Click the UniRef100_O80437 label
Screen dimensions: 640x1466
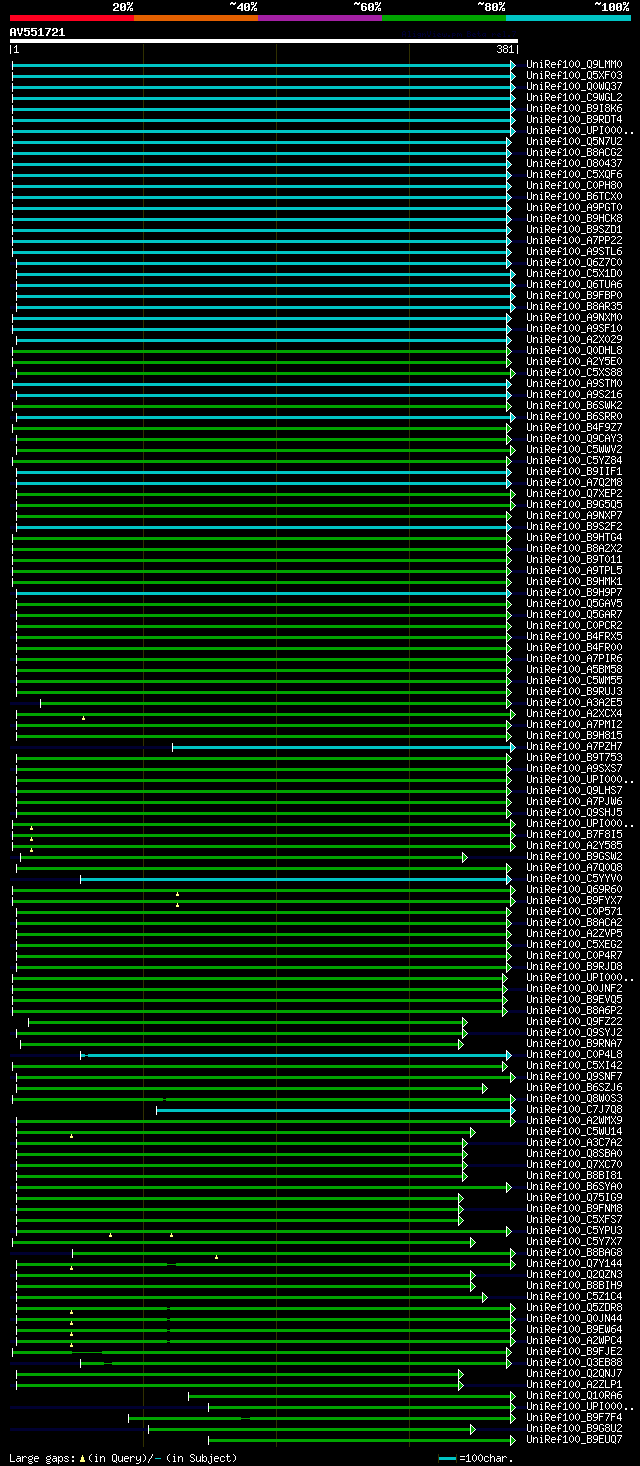tap(574, 164)
